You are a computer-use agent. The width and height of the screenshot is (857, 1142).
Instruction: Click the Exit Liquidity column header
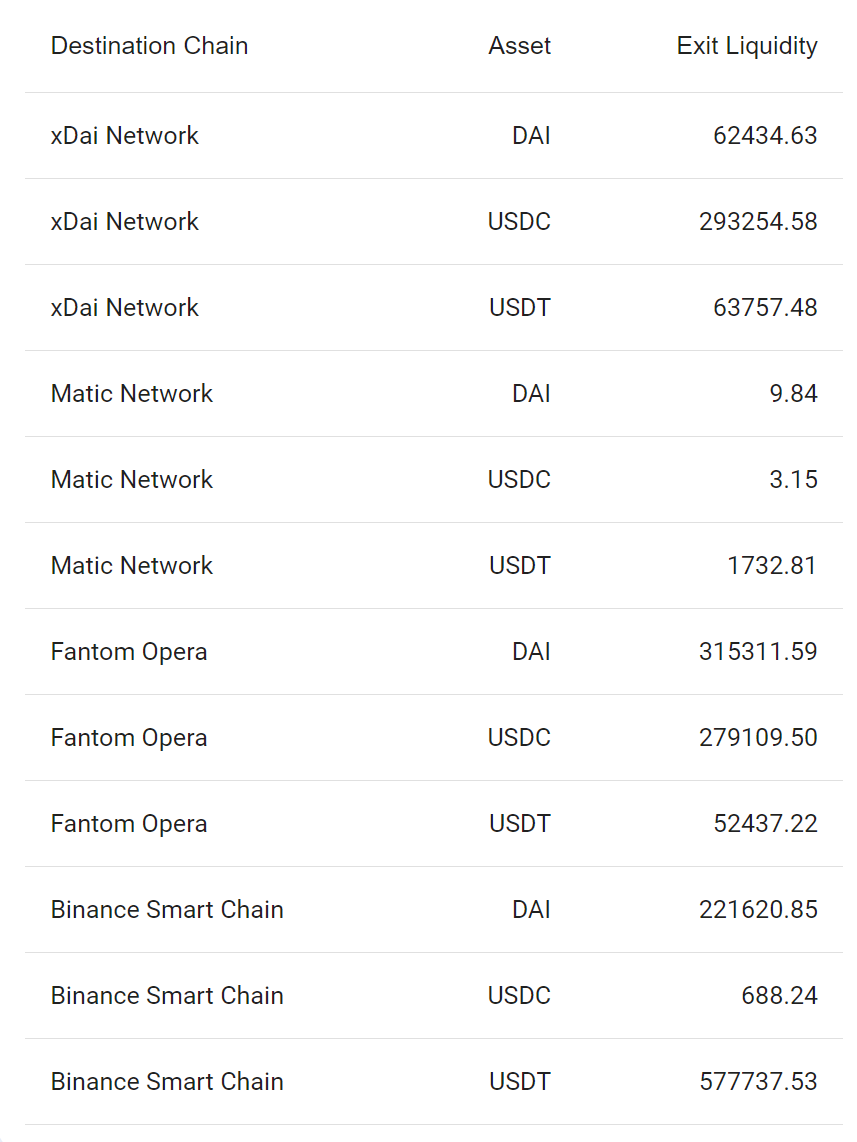(x=747, y=46)
